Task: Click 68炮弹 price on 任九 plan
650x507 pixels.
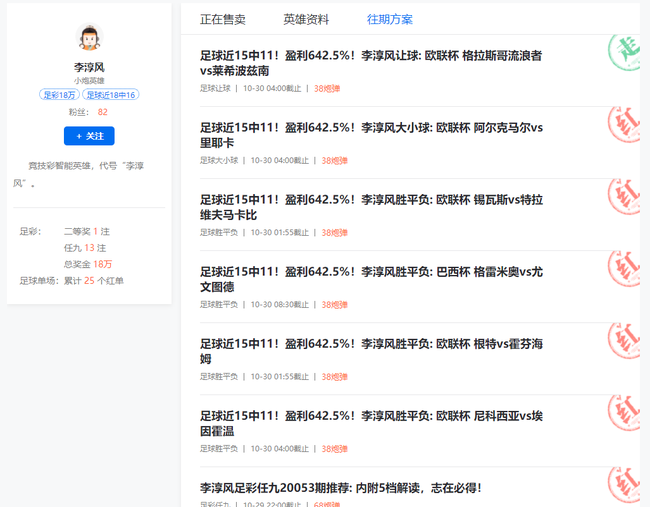Action: pos(327,504)
